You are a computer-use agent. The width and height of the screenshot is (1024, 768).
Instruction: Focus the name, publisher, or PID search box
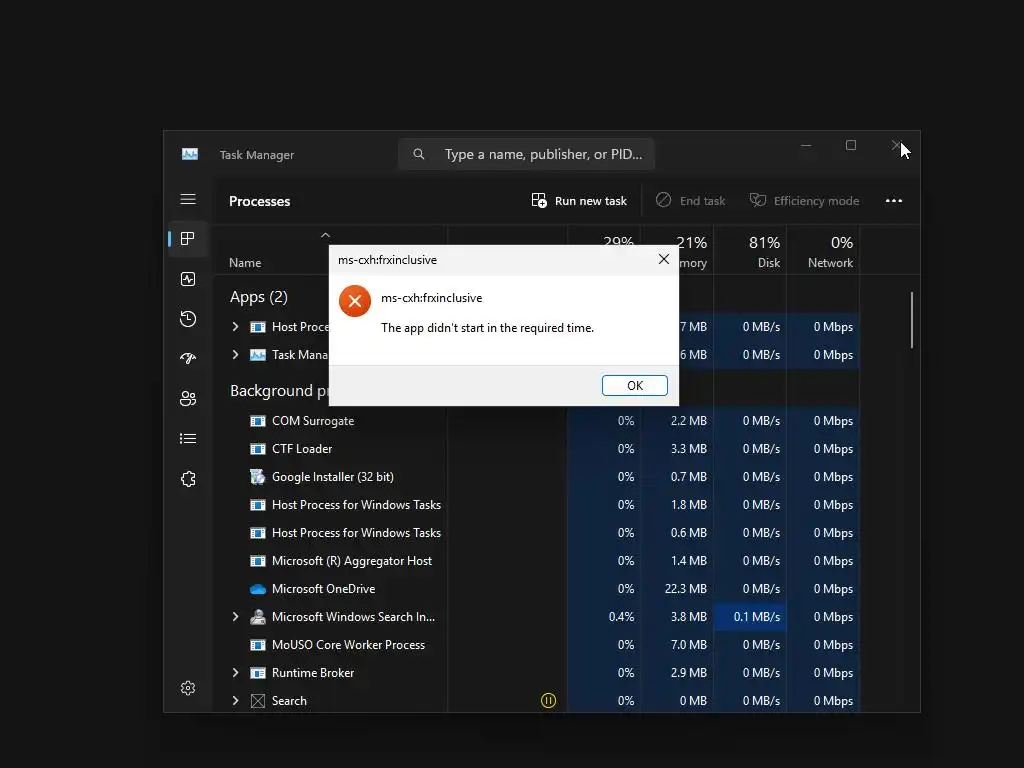point(526,154)
